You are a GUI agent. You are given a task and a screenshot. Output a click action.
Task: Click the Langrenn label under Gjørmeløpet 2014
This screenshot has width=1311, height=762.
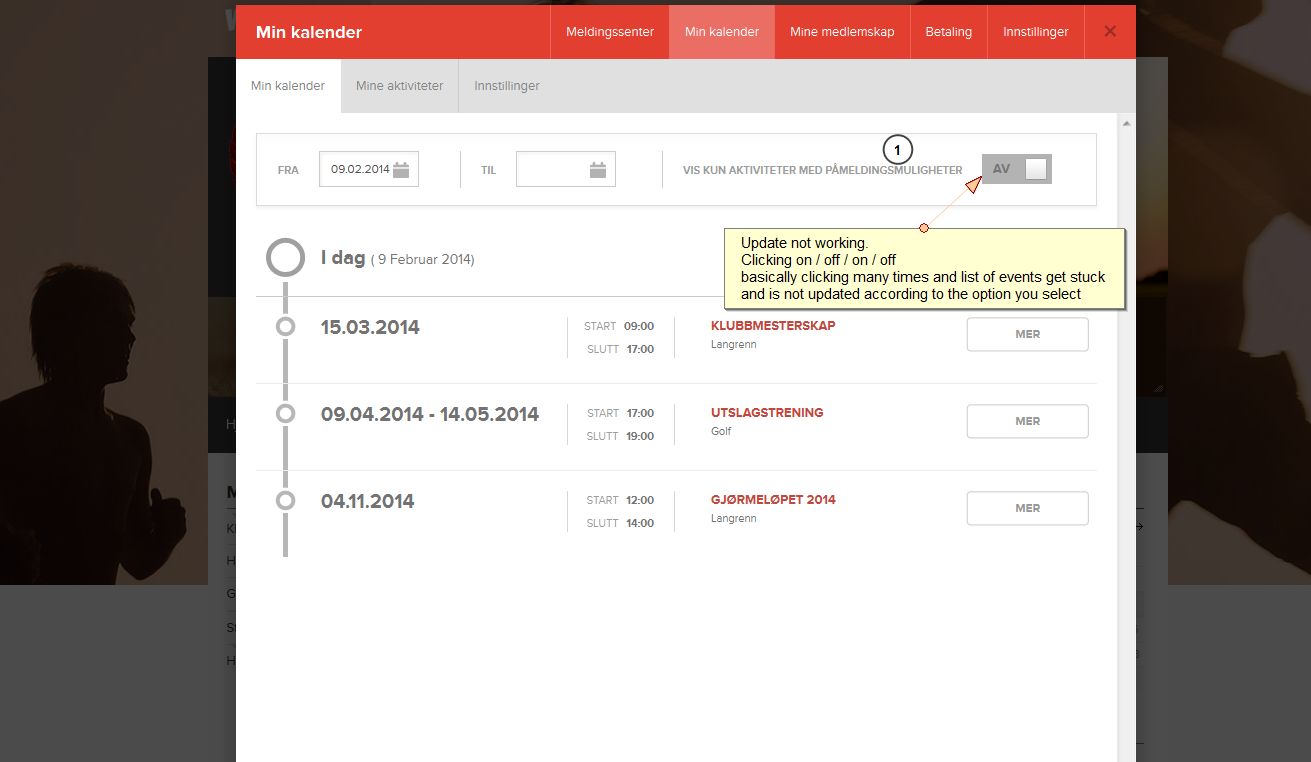click(734, 519)
